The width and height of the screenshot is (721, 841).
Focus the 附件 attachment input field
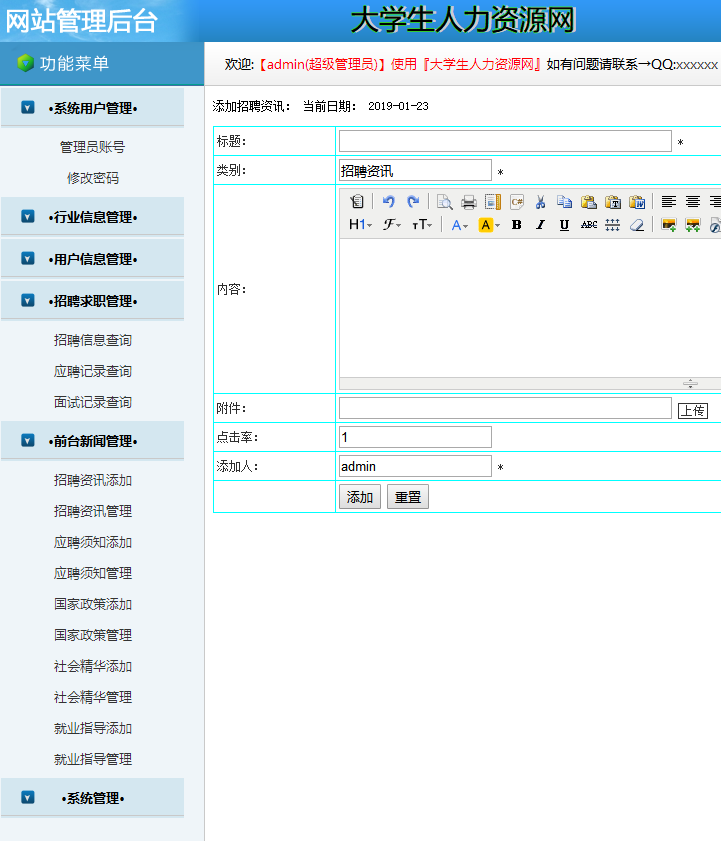(x=505, y=408)
